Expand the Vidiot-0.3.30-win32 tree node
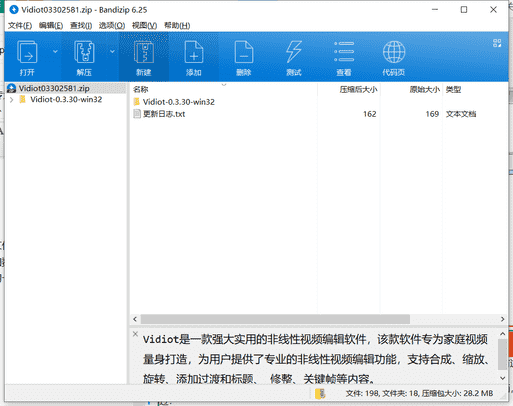The width and height of the screenshot is (513, 406). click(12, 100)
